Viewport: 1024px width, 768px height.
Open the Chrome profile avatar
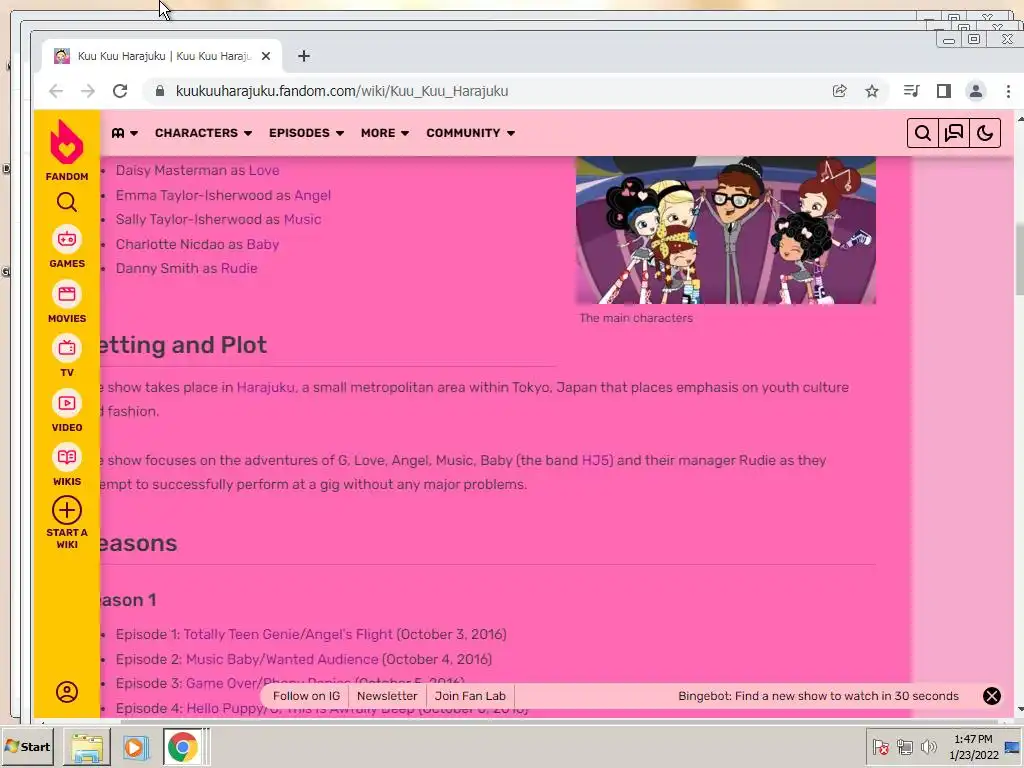click(976, 91)
